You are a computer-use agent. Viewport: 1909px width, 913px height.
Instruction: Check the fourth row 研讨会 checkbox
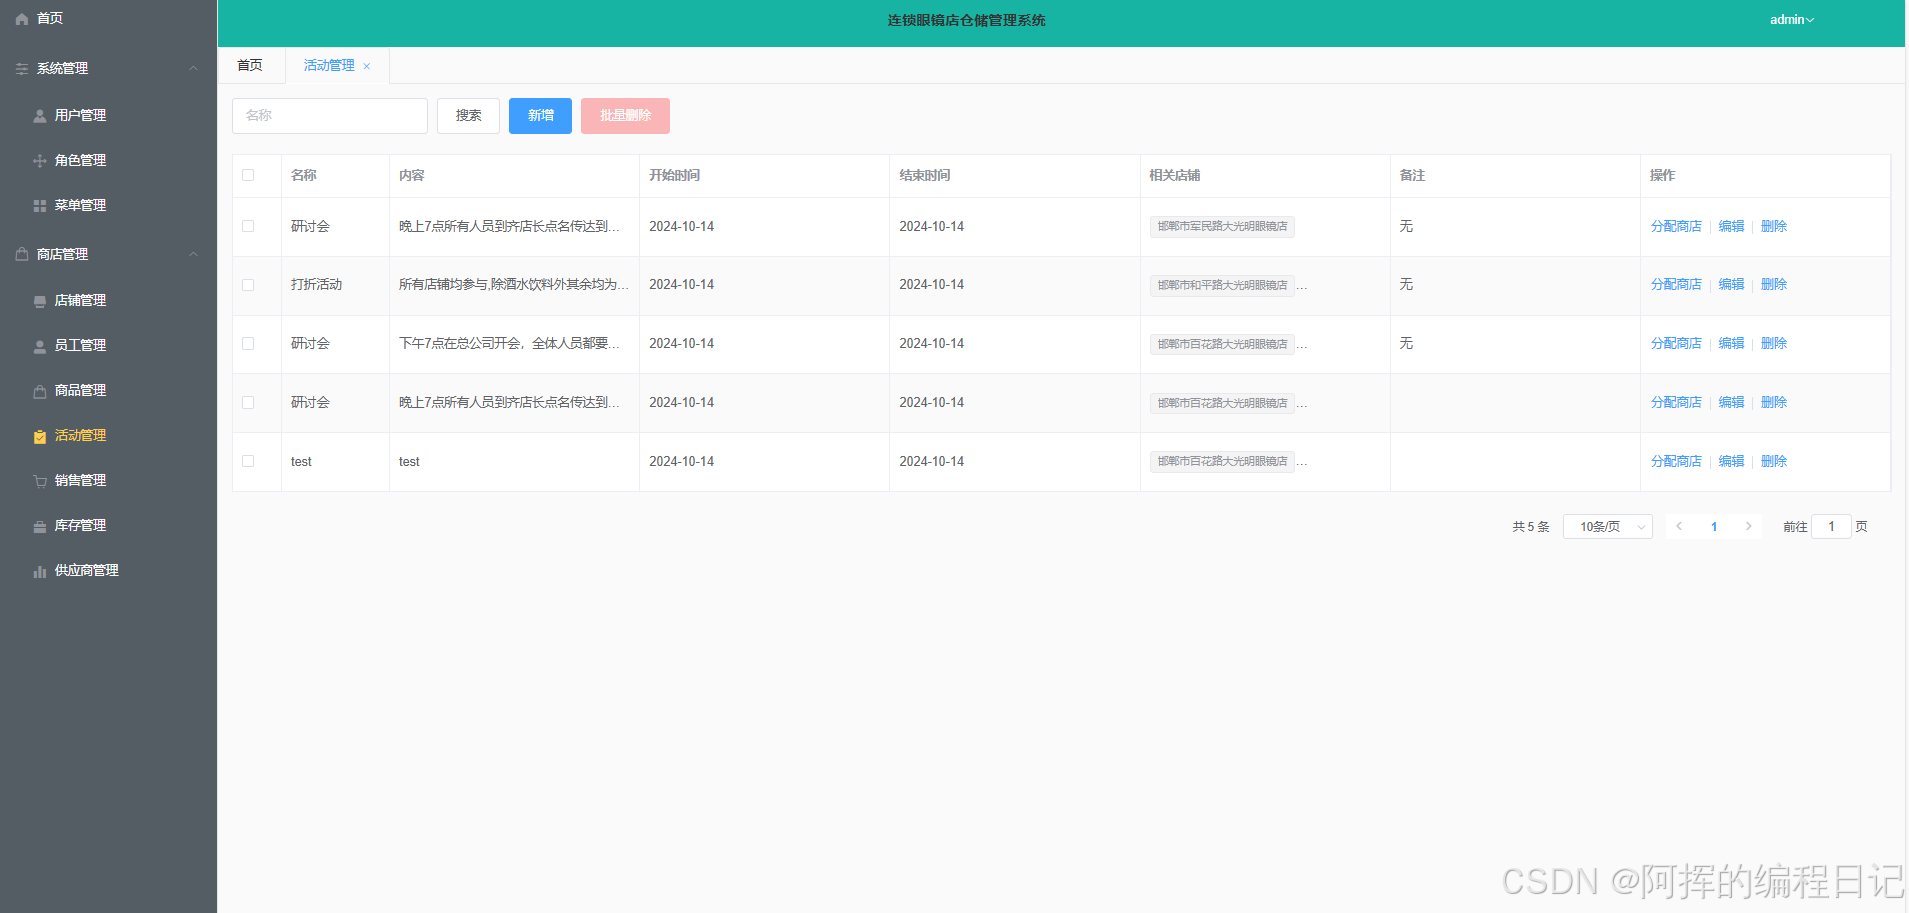pyautogui.click(x=248, y=402)
